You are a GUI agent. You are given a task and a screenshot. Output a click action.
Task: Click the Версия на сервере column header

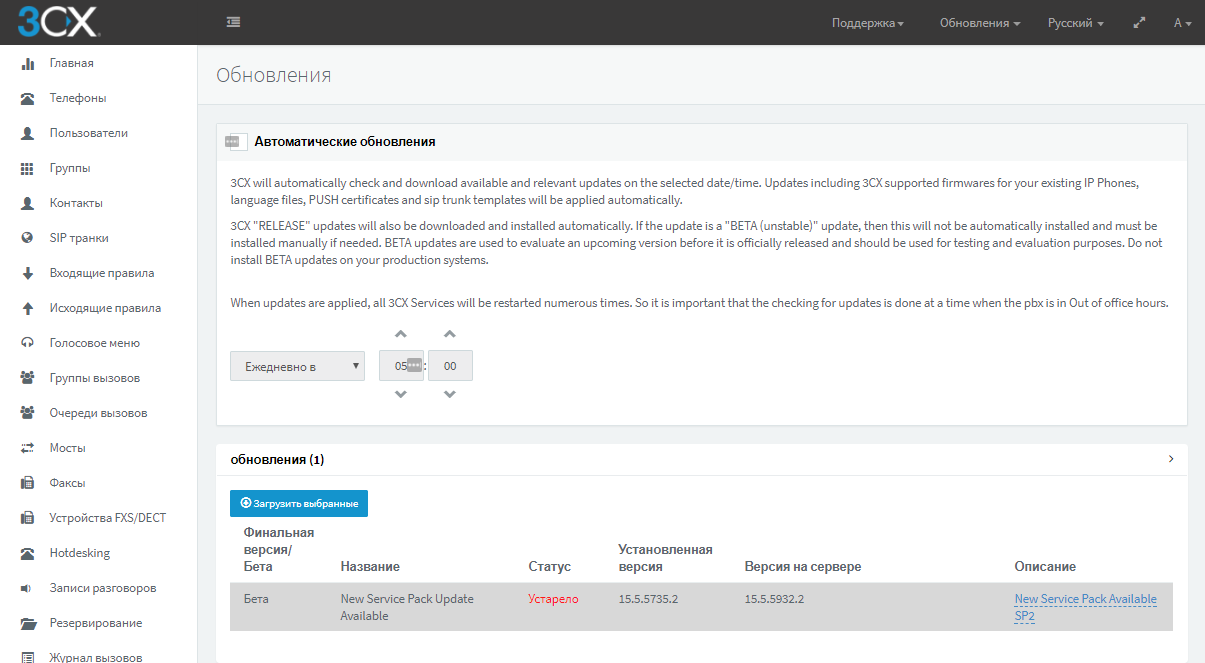click(803, 567)
